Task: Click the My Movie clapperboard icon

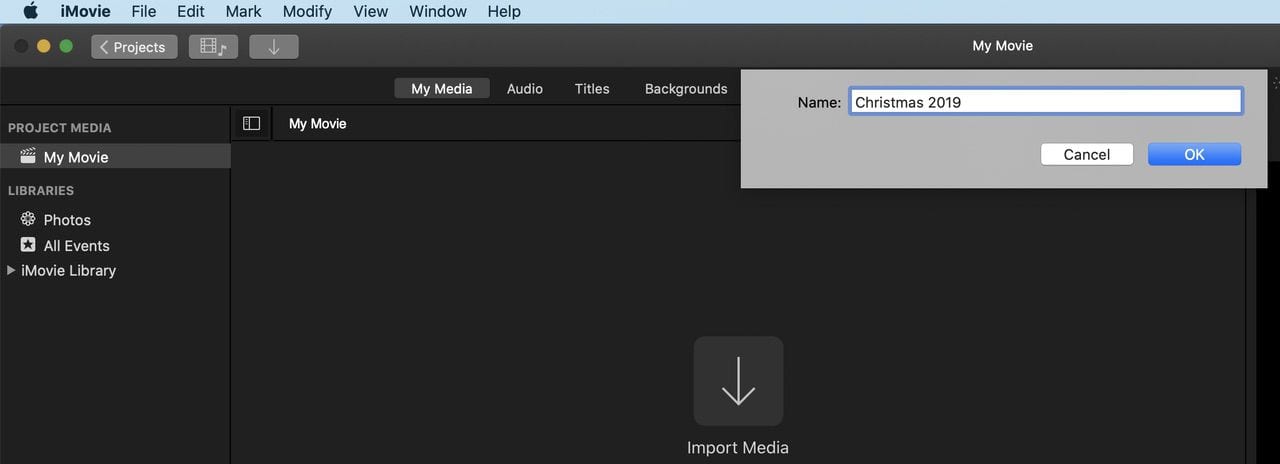Action: (28, 157)
